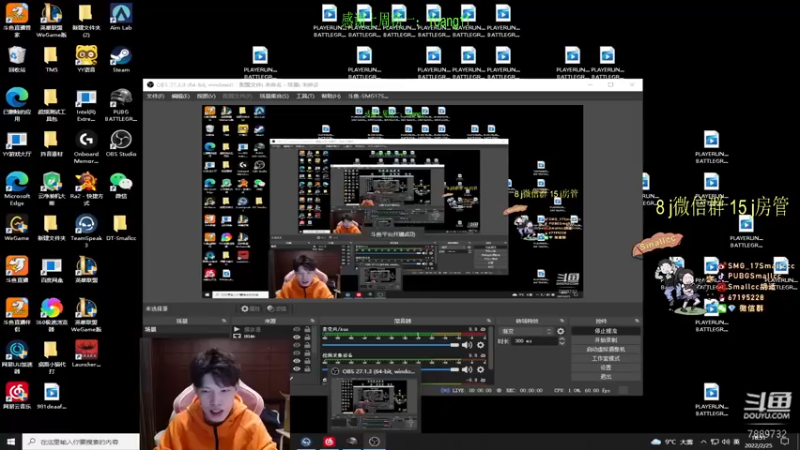
Task: Open the 视图(V) menu in OBS
Action: click(x=206, y=96)
